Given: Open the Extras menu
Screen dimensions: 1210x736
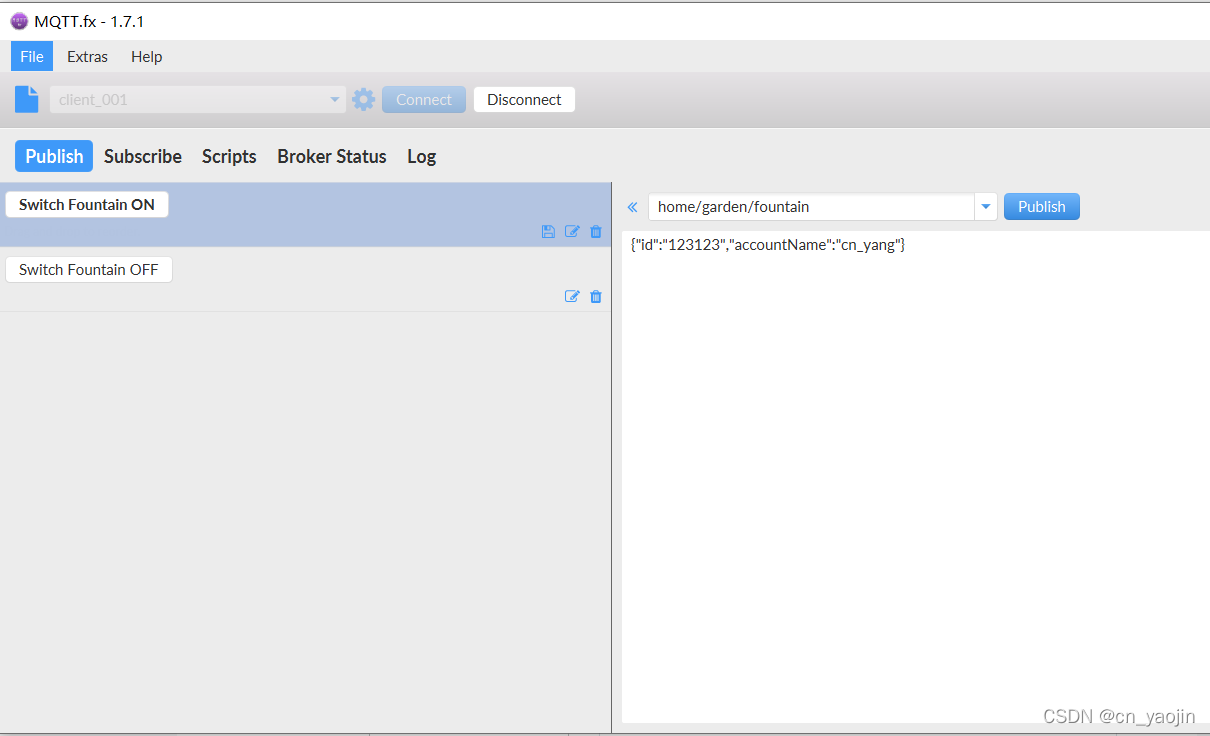Looking at the screenshot, I should (87, 57).
